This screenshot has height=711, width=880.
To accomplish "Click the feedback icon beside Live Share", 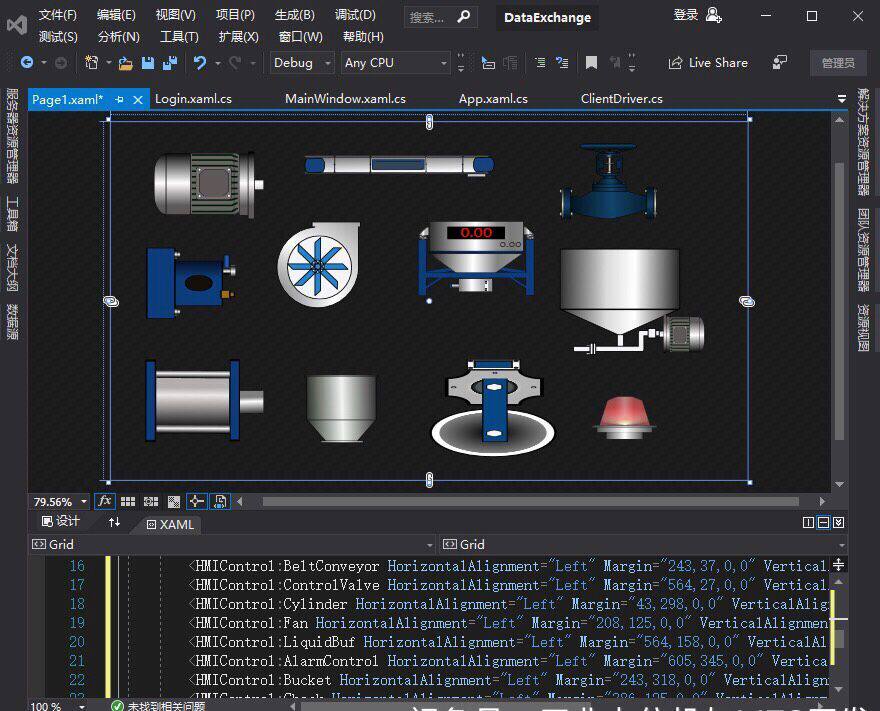I will click(x=780, y=63).
